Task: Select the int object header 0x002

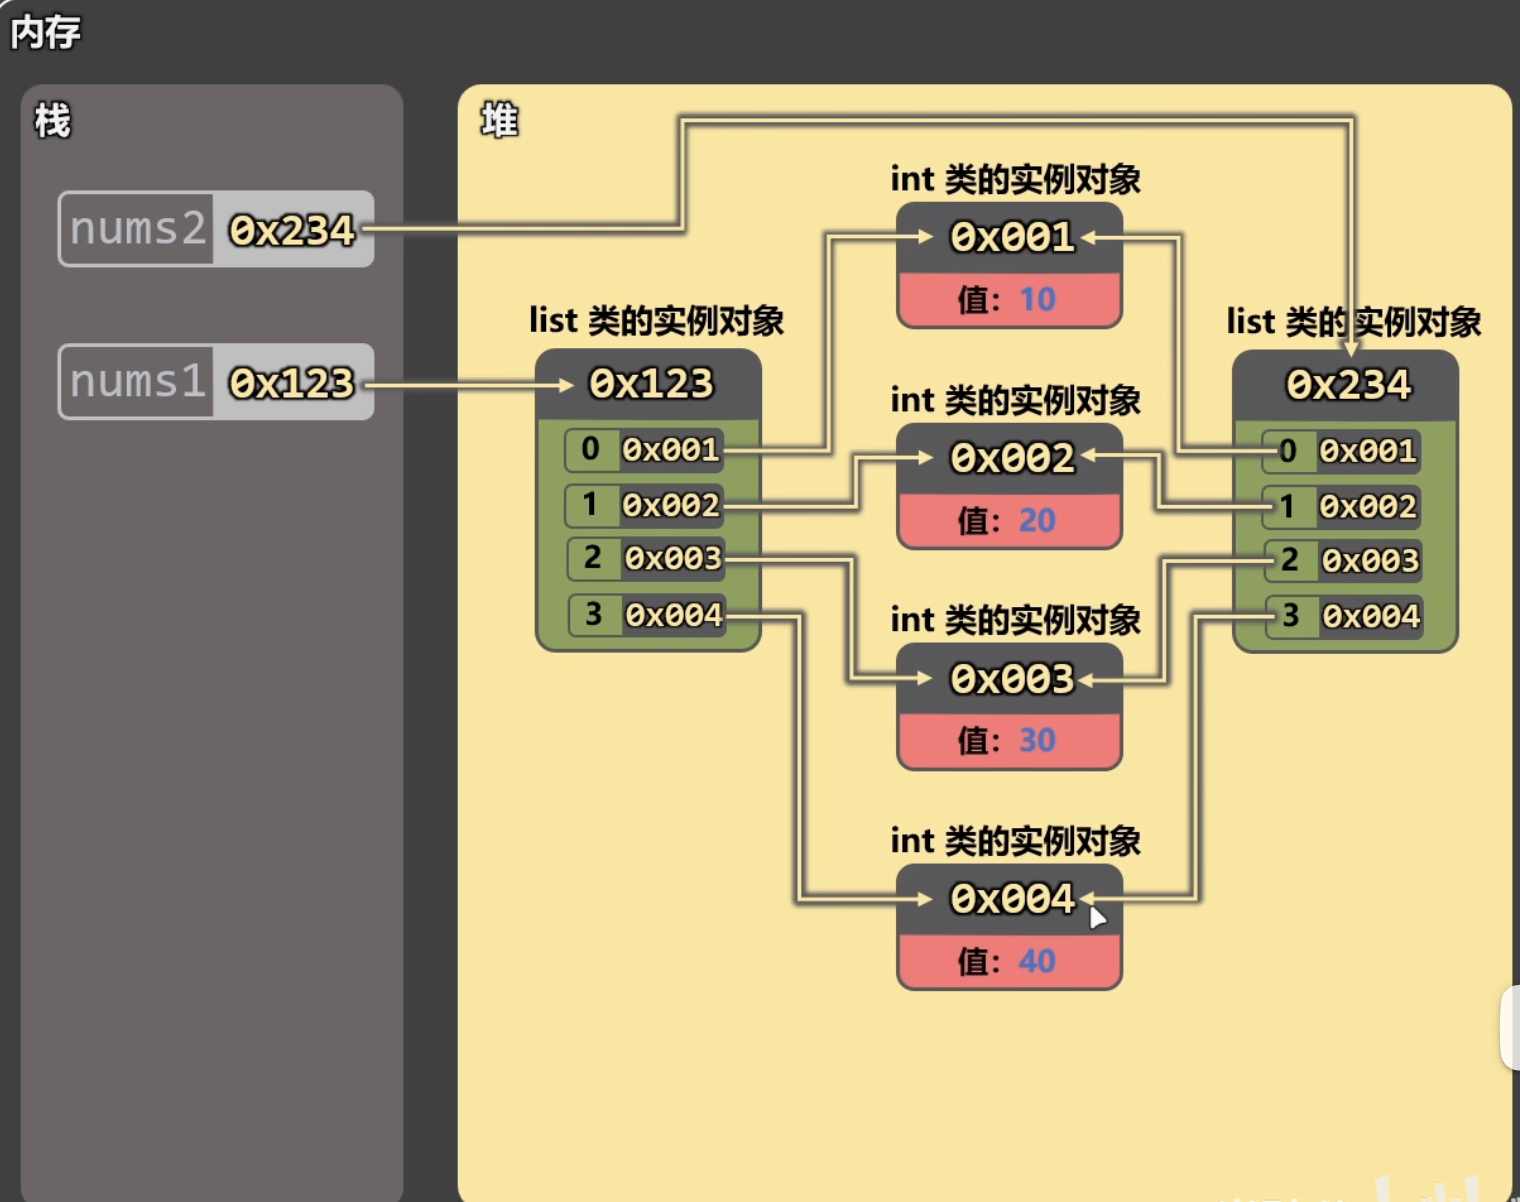Action: (x=1010, y=458)
